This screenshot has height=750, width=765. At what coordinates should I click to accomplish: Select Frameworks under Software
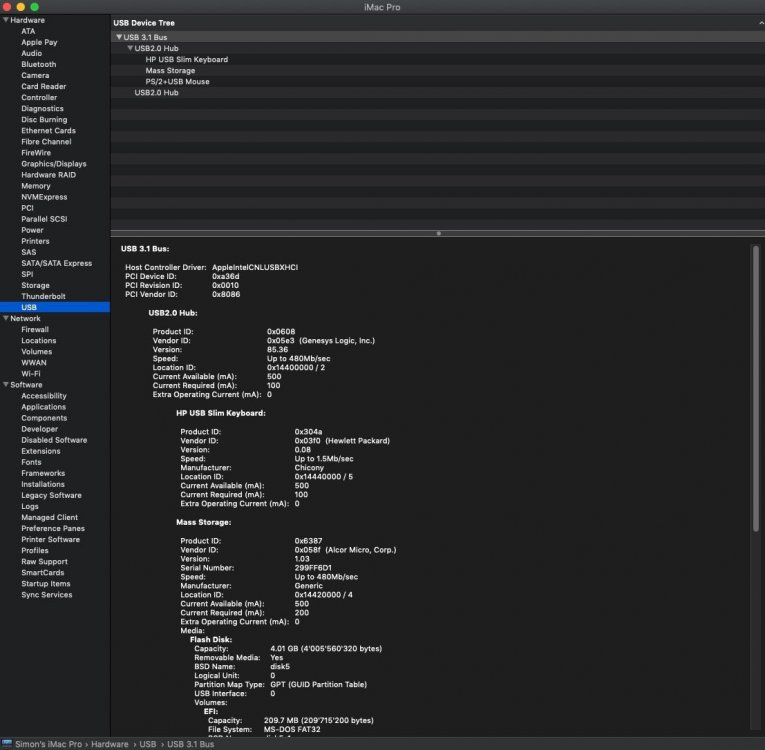43,473
